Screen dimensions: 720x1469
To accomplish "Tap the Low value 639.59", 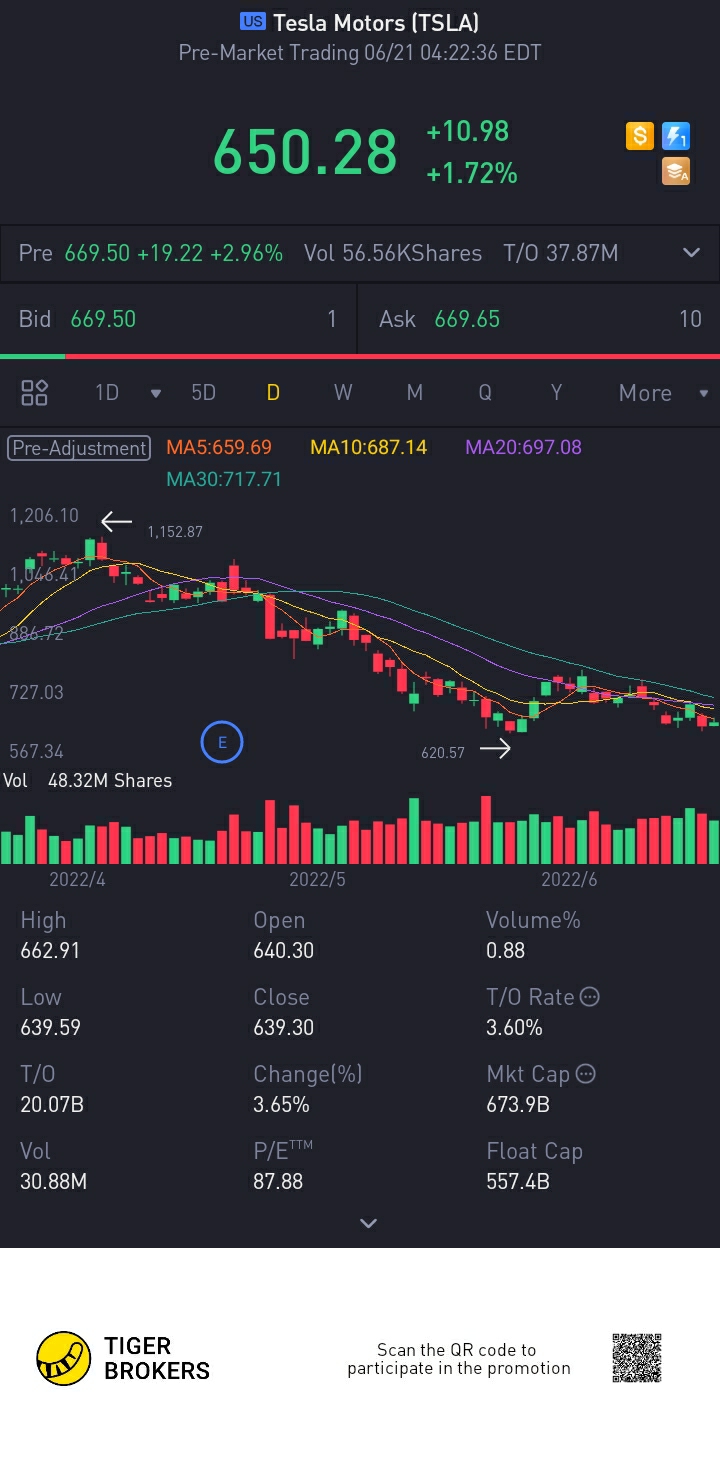I will tap(50, 1027).
